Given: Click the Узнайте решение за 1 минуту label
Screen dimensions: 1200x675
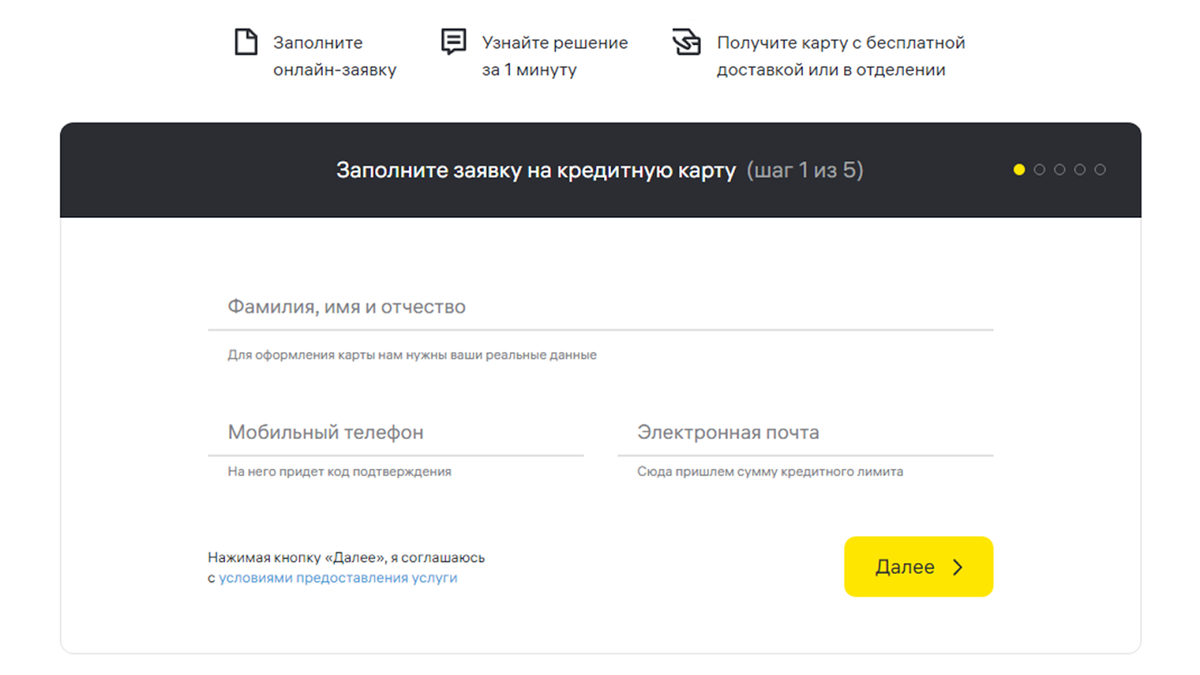Looking at the screenshot, I should 554,55.
